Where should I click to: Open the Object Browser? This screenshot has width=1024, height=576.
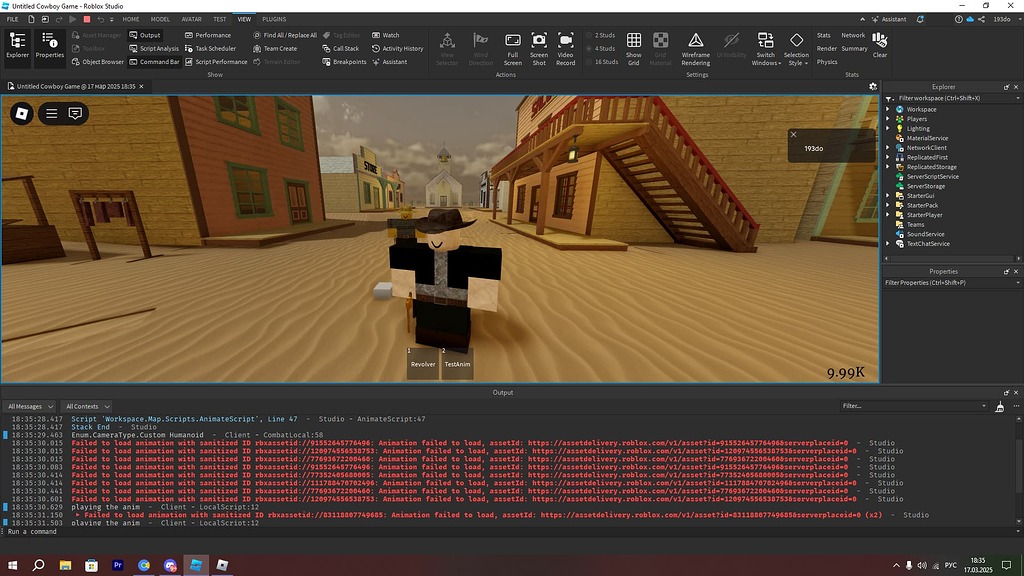click(x=100, y=61)
